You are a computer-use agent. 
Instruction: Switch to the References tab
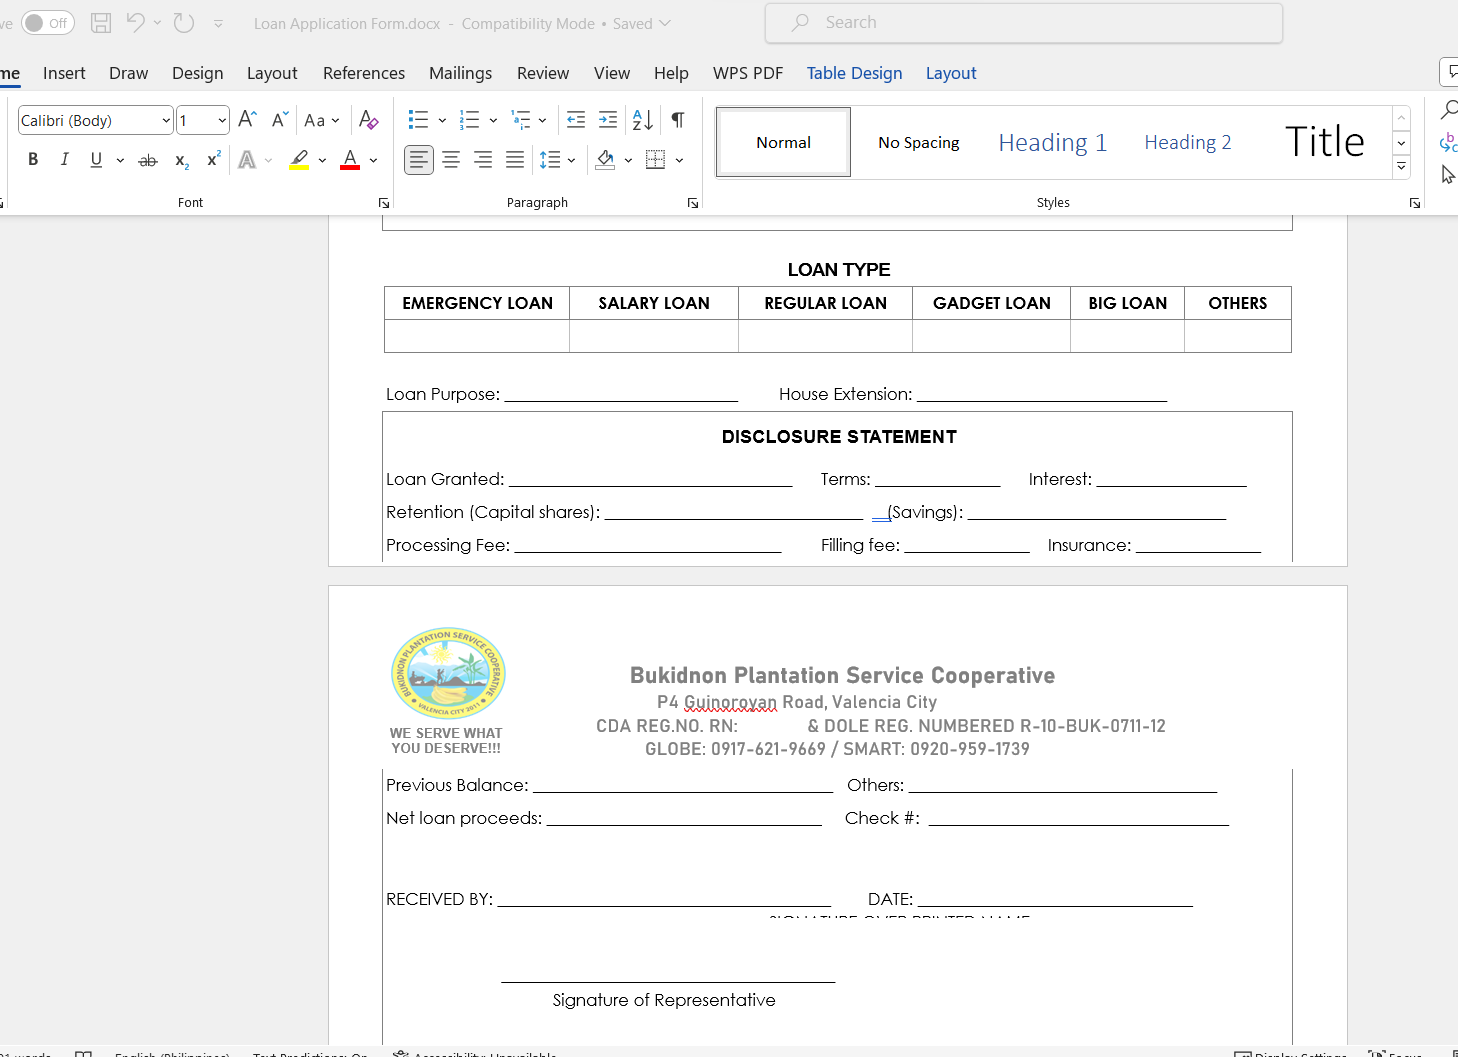tap(364, 73)
